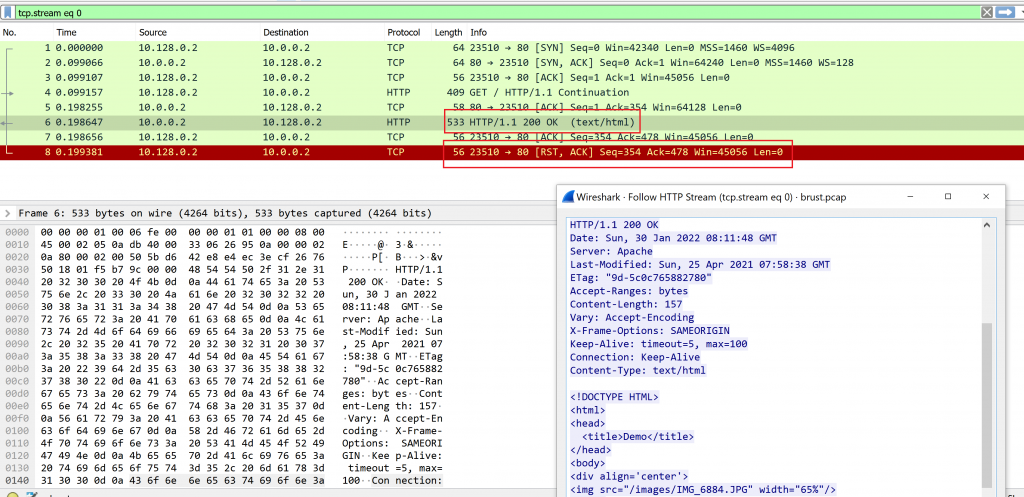The image size is (1024, 497).
Task: Click into the tcp.stream eq 0 filter field
Action: pos(496,12)
